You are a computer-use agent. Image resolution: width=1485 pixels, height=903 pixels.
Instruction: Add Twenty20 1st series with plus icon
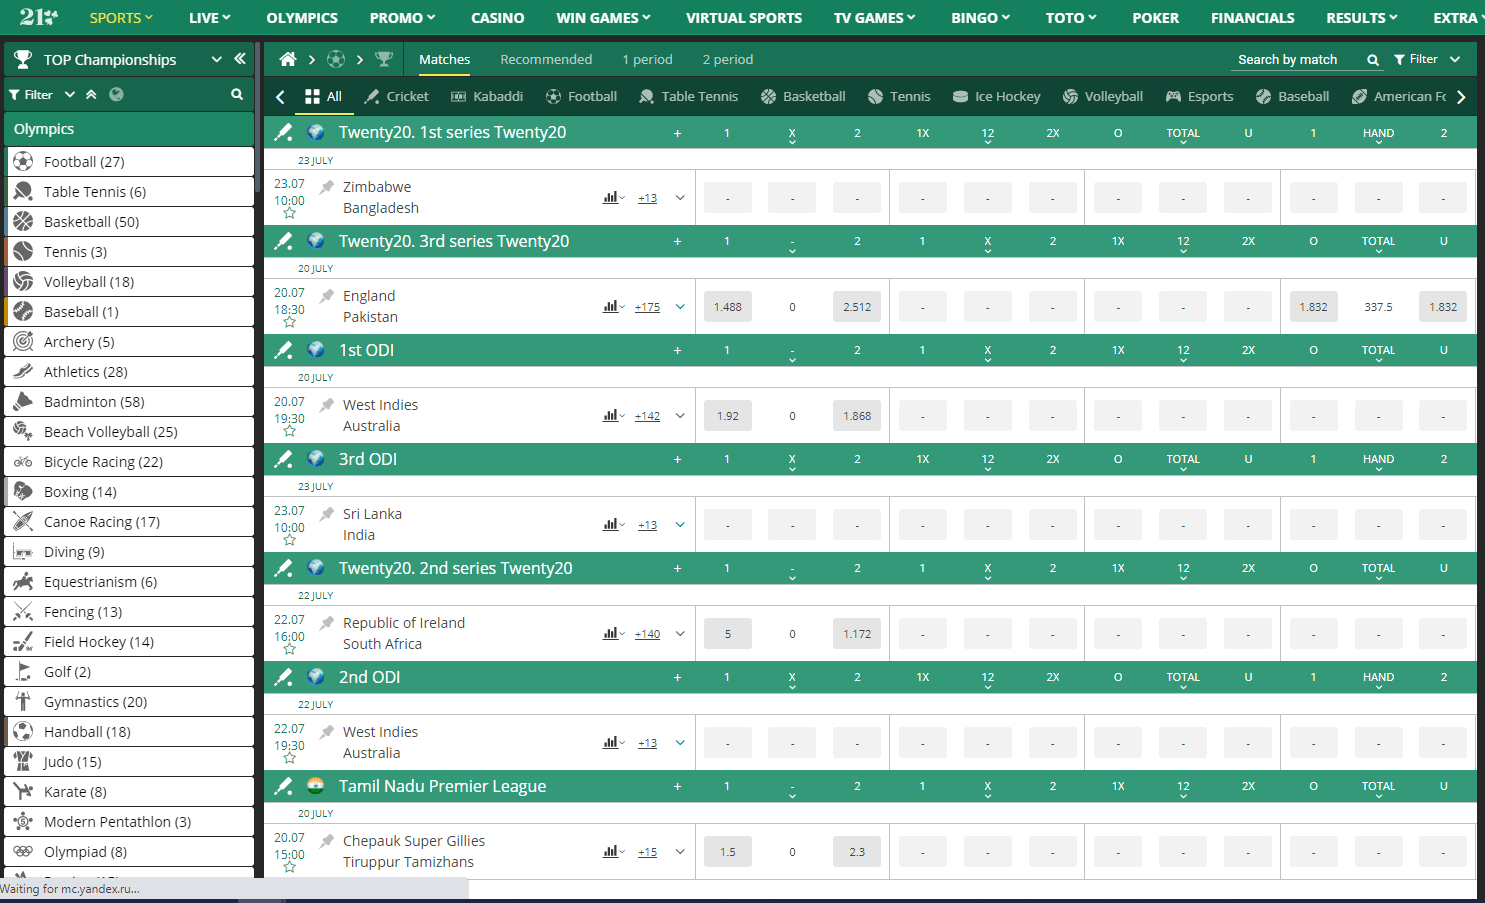677,133
